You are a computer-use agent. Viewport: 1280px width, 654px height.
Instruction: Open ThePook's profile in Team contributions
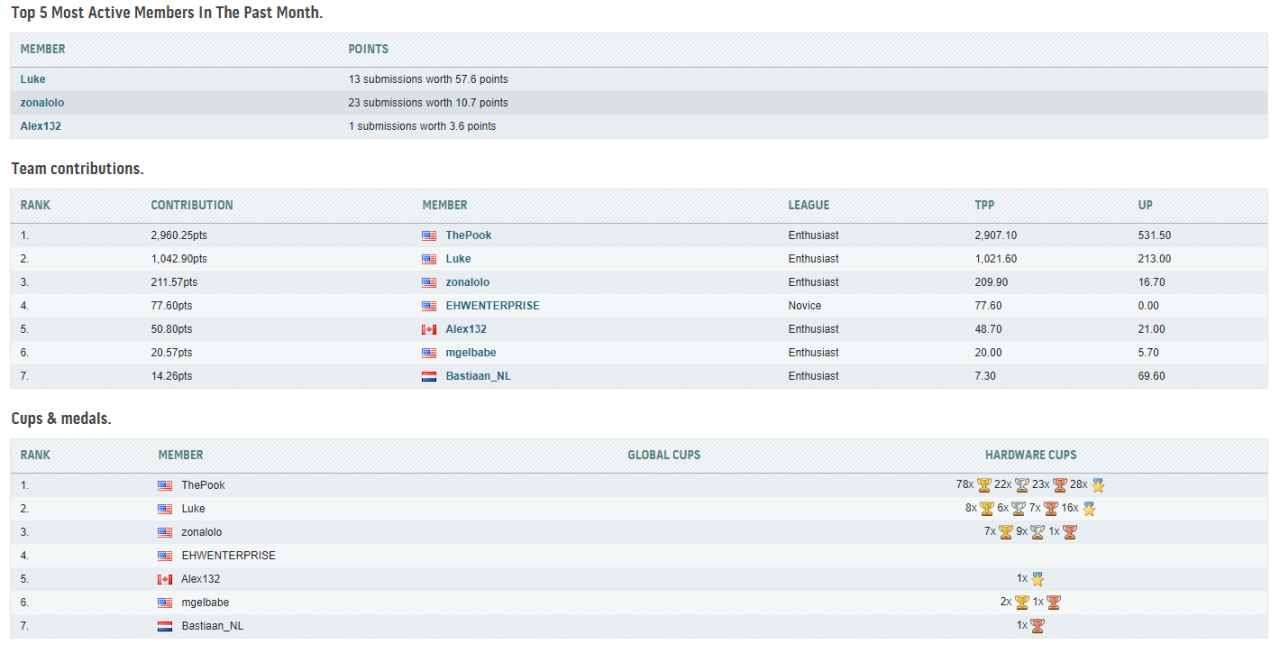tap(468, 235)
